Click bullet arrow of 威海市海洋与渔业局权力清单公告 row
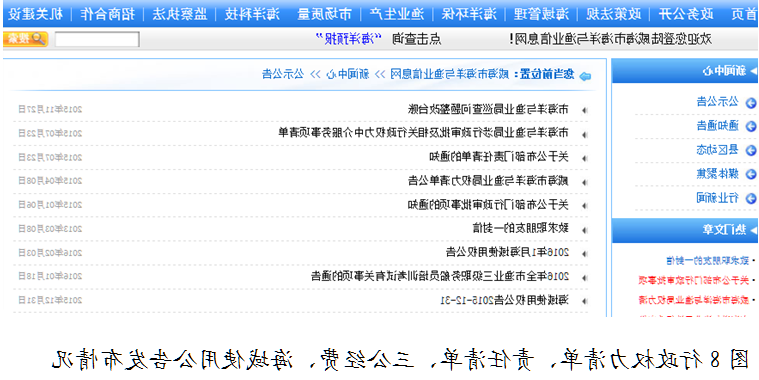This screenshot has width=759, height=380. [584, 182]
